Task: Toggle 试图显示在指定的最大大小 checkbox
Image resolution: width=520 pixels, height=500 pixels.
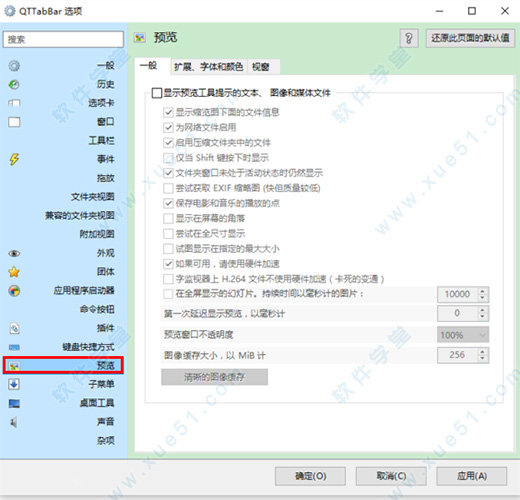Action: [168, 249]
